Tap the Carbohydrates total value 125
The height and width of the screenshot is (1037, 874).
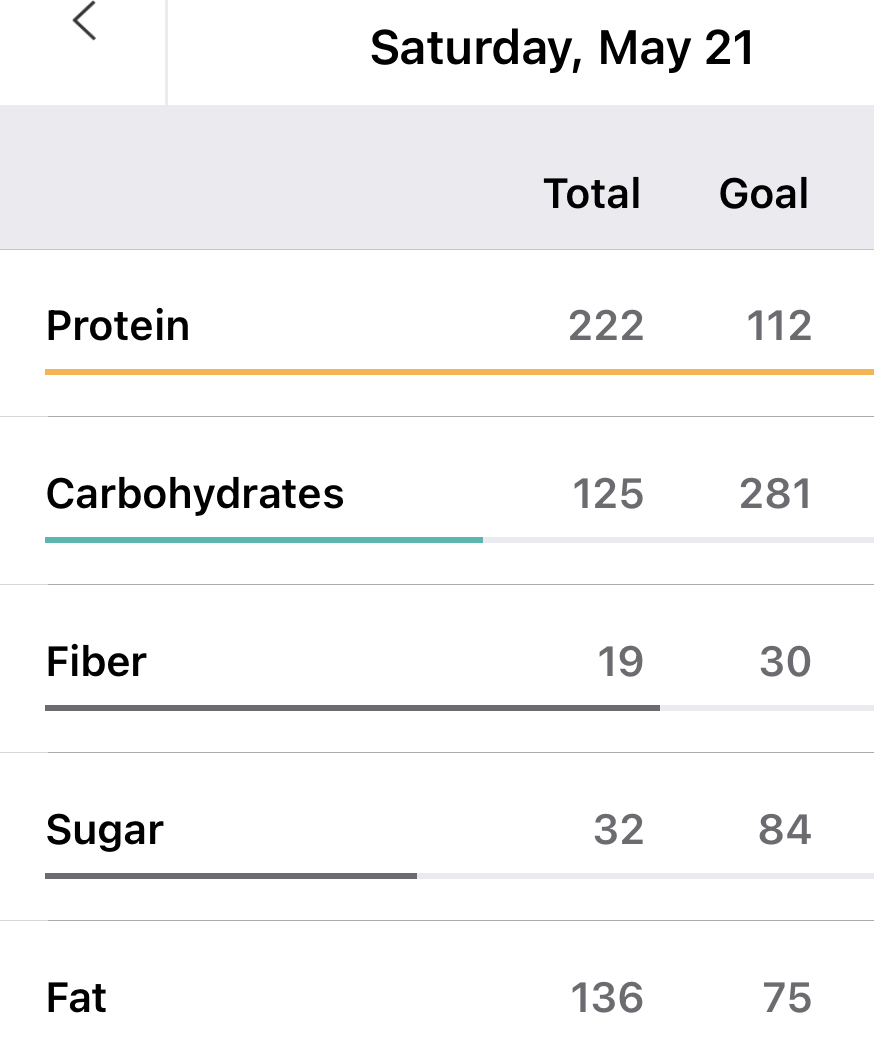(x=608, y=494)
